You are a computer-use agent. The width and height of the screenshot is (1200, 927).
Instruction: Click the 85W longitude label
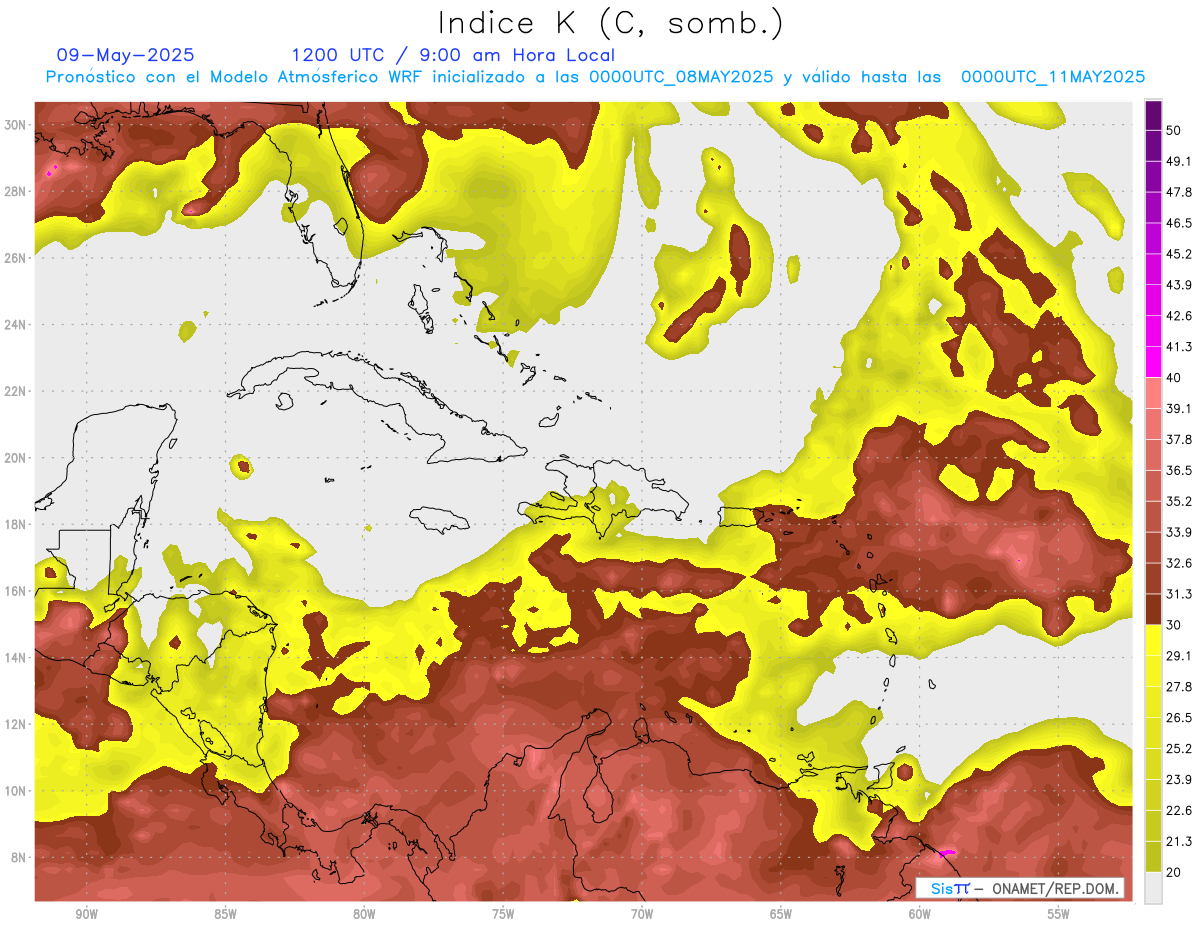point(225,914)
